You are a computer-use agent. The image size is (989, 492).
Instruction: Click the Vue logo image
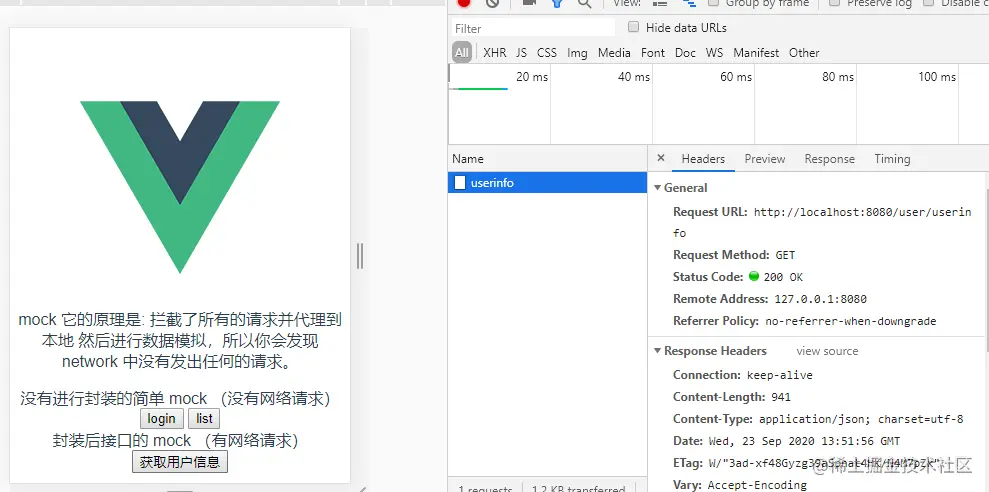point(180,187)
